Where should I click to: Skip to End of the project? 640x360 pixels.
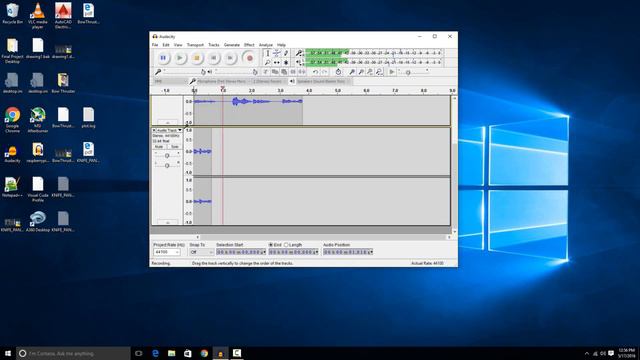point(230,58)
